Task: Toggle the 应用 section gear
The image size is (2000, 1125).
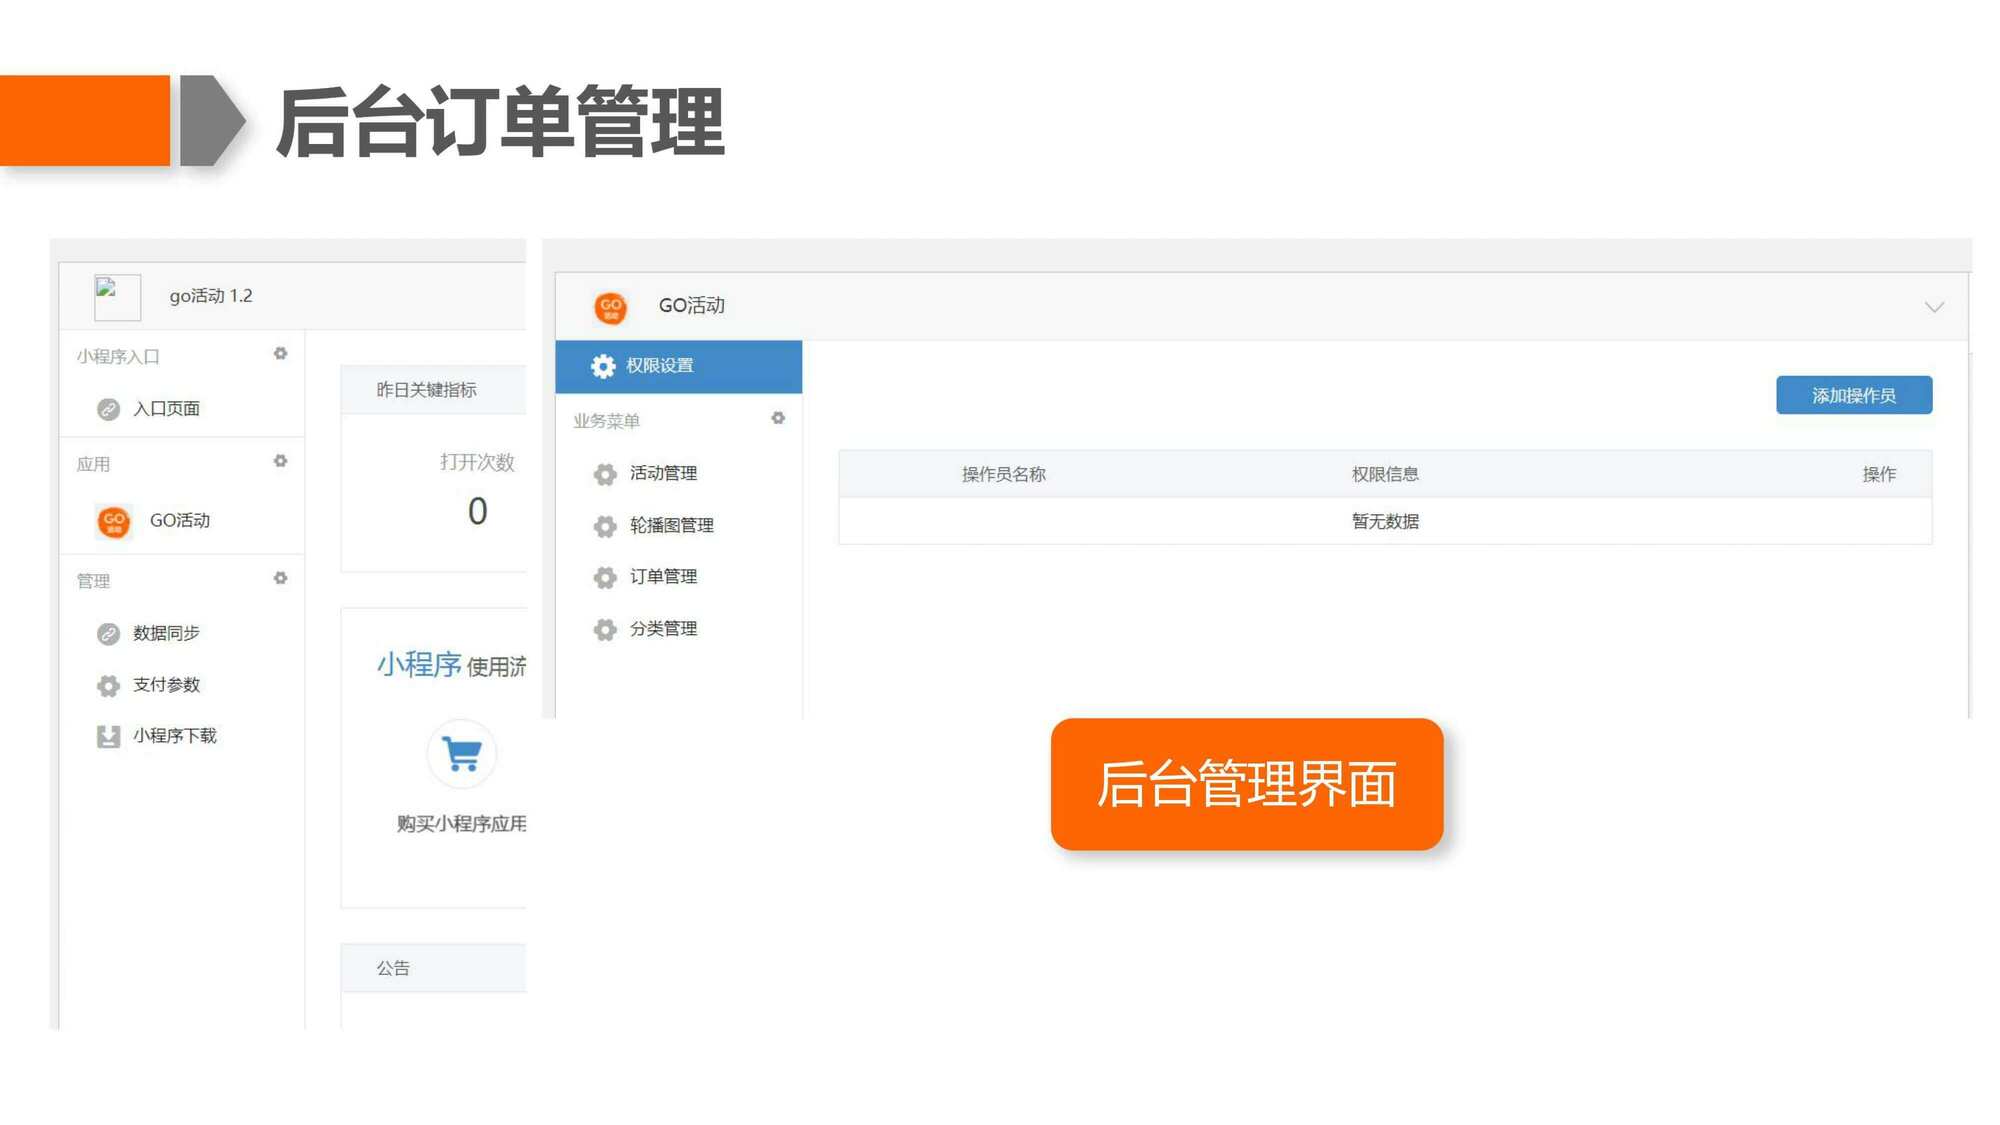Action: point(281,461)
